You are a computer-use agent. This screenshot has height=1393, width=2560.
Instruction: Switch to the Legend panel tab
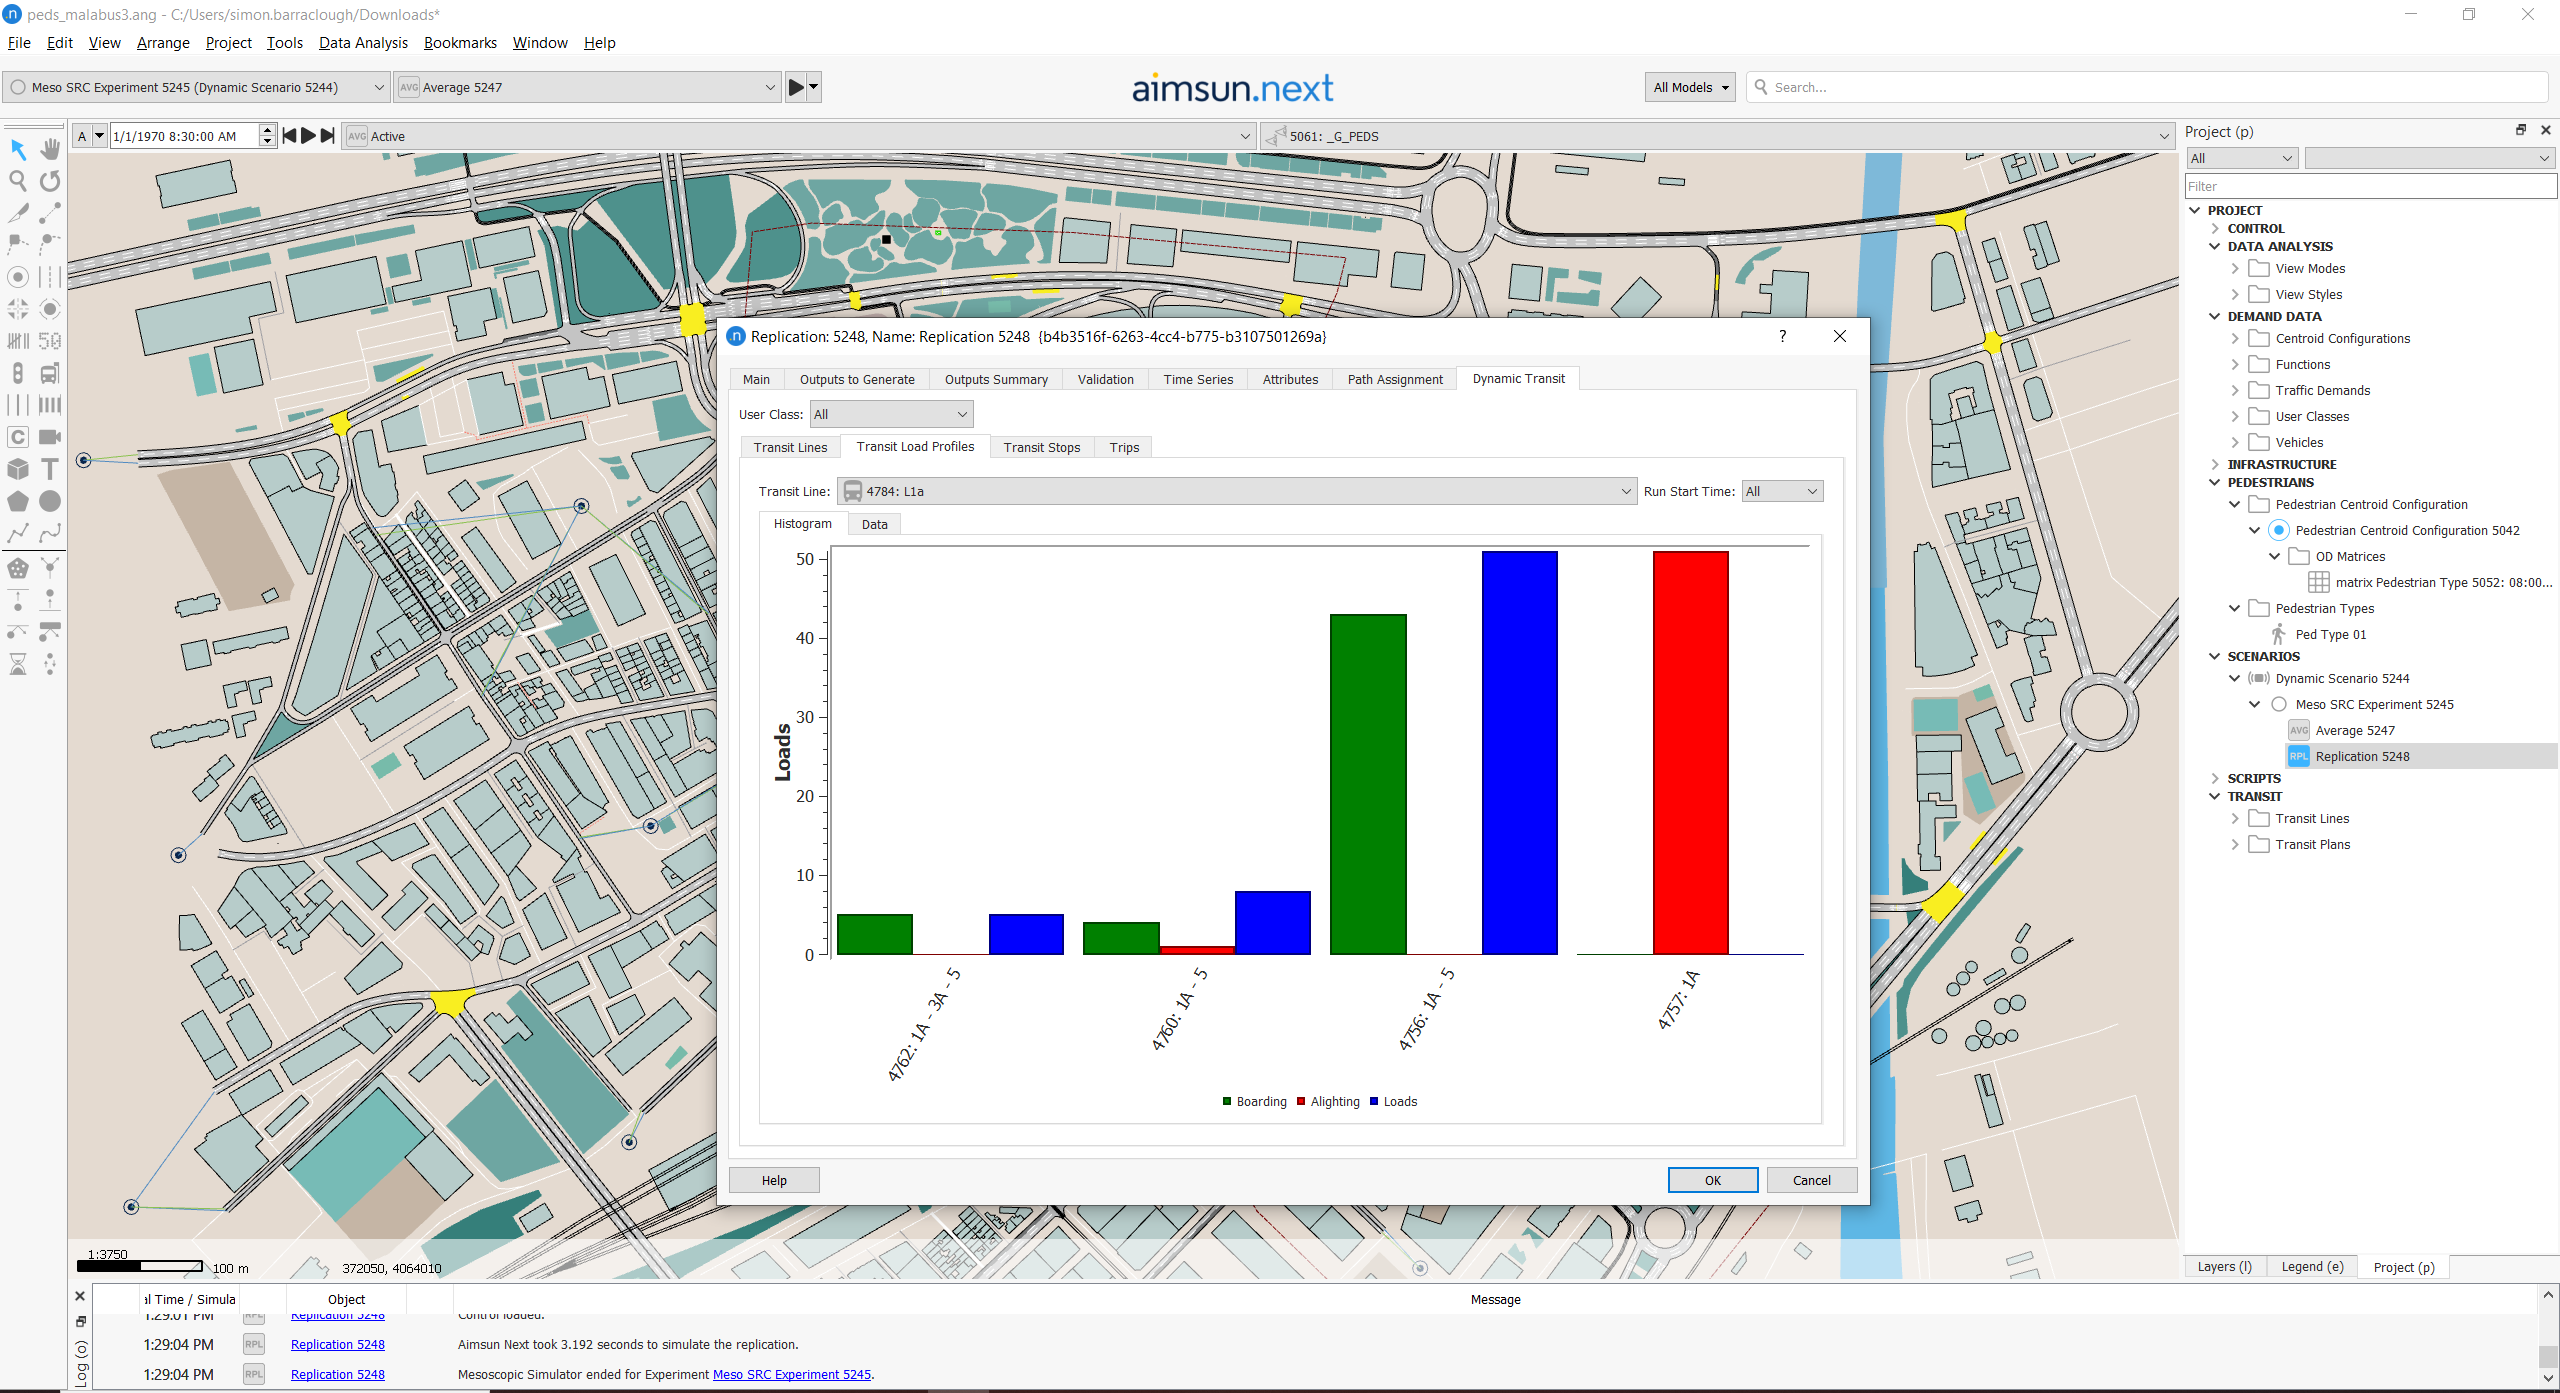tap(2312, 1266)
